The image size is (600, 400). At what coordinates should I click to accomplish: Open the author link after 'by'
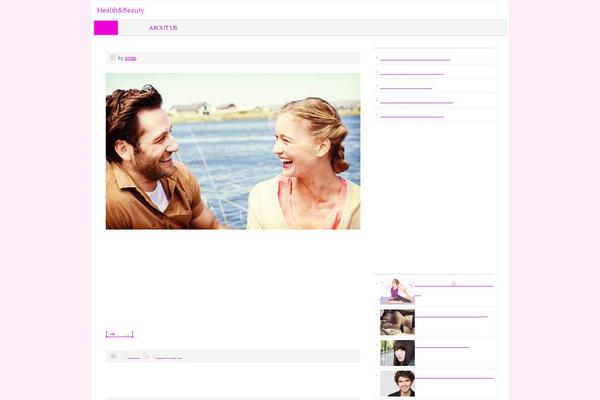(x=130, y=58)
